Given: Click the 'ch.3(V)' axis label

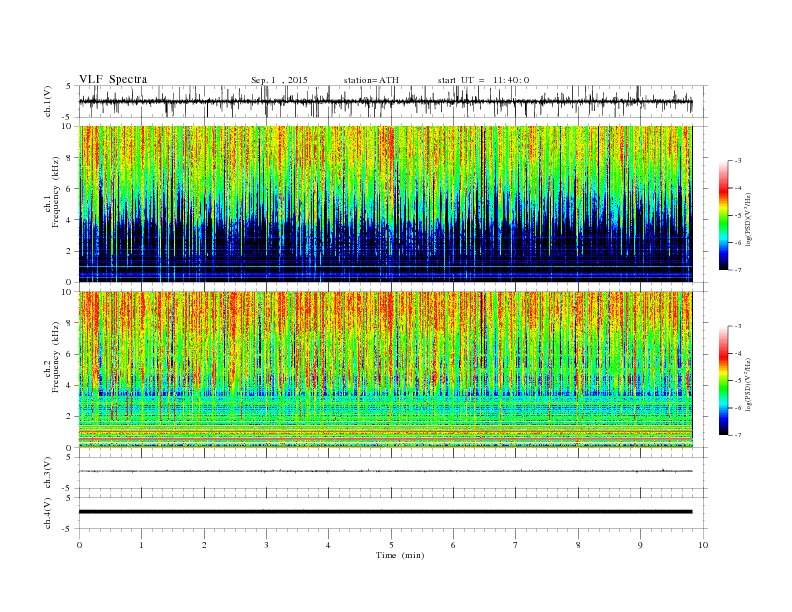Looking at the screenshot, I should point(48,473).
